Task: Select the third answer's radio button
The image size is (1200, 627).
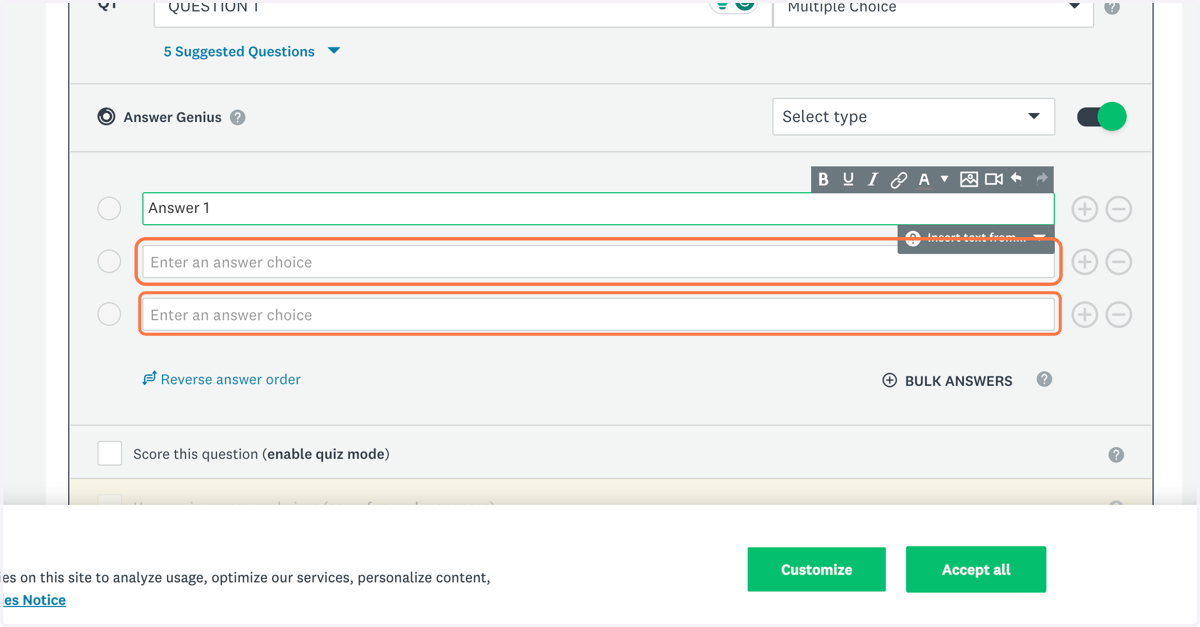Action: [109, 314]
